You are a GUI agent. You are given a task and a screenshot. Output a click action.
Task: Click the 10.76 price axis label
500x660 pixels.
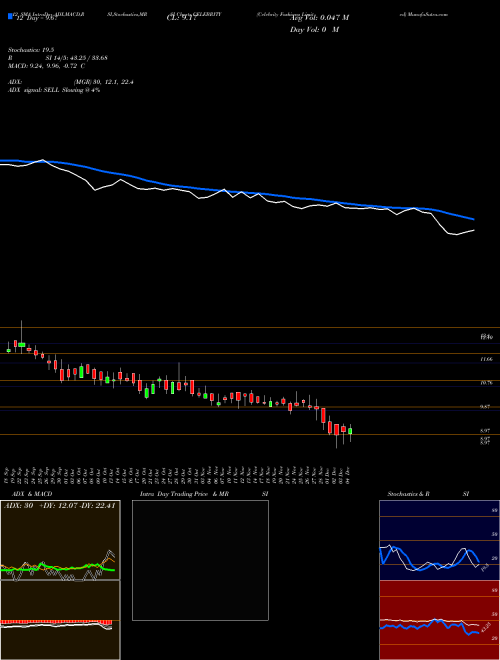[x=486, y=383]
